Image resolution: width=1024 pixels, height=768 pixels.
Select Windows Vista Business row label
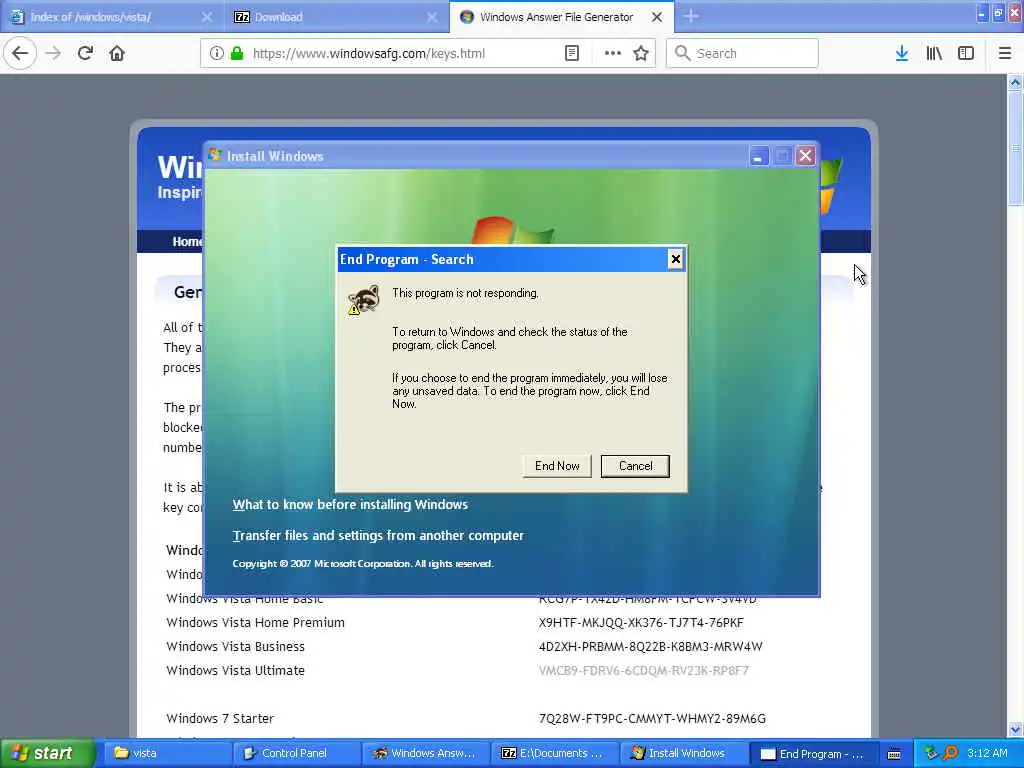click(x=235, y=647)
